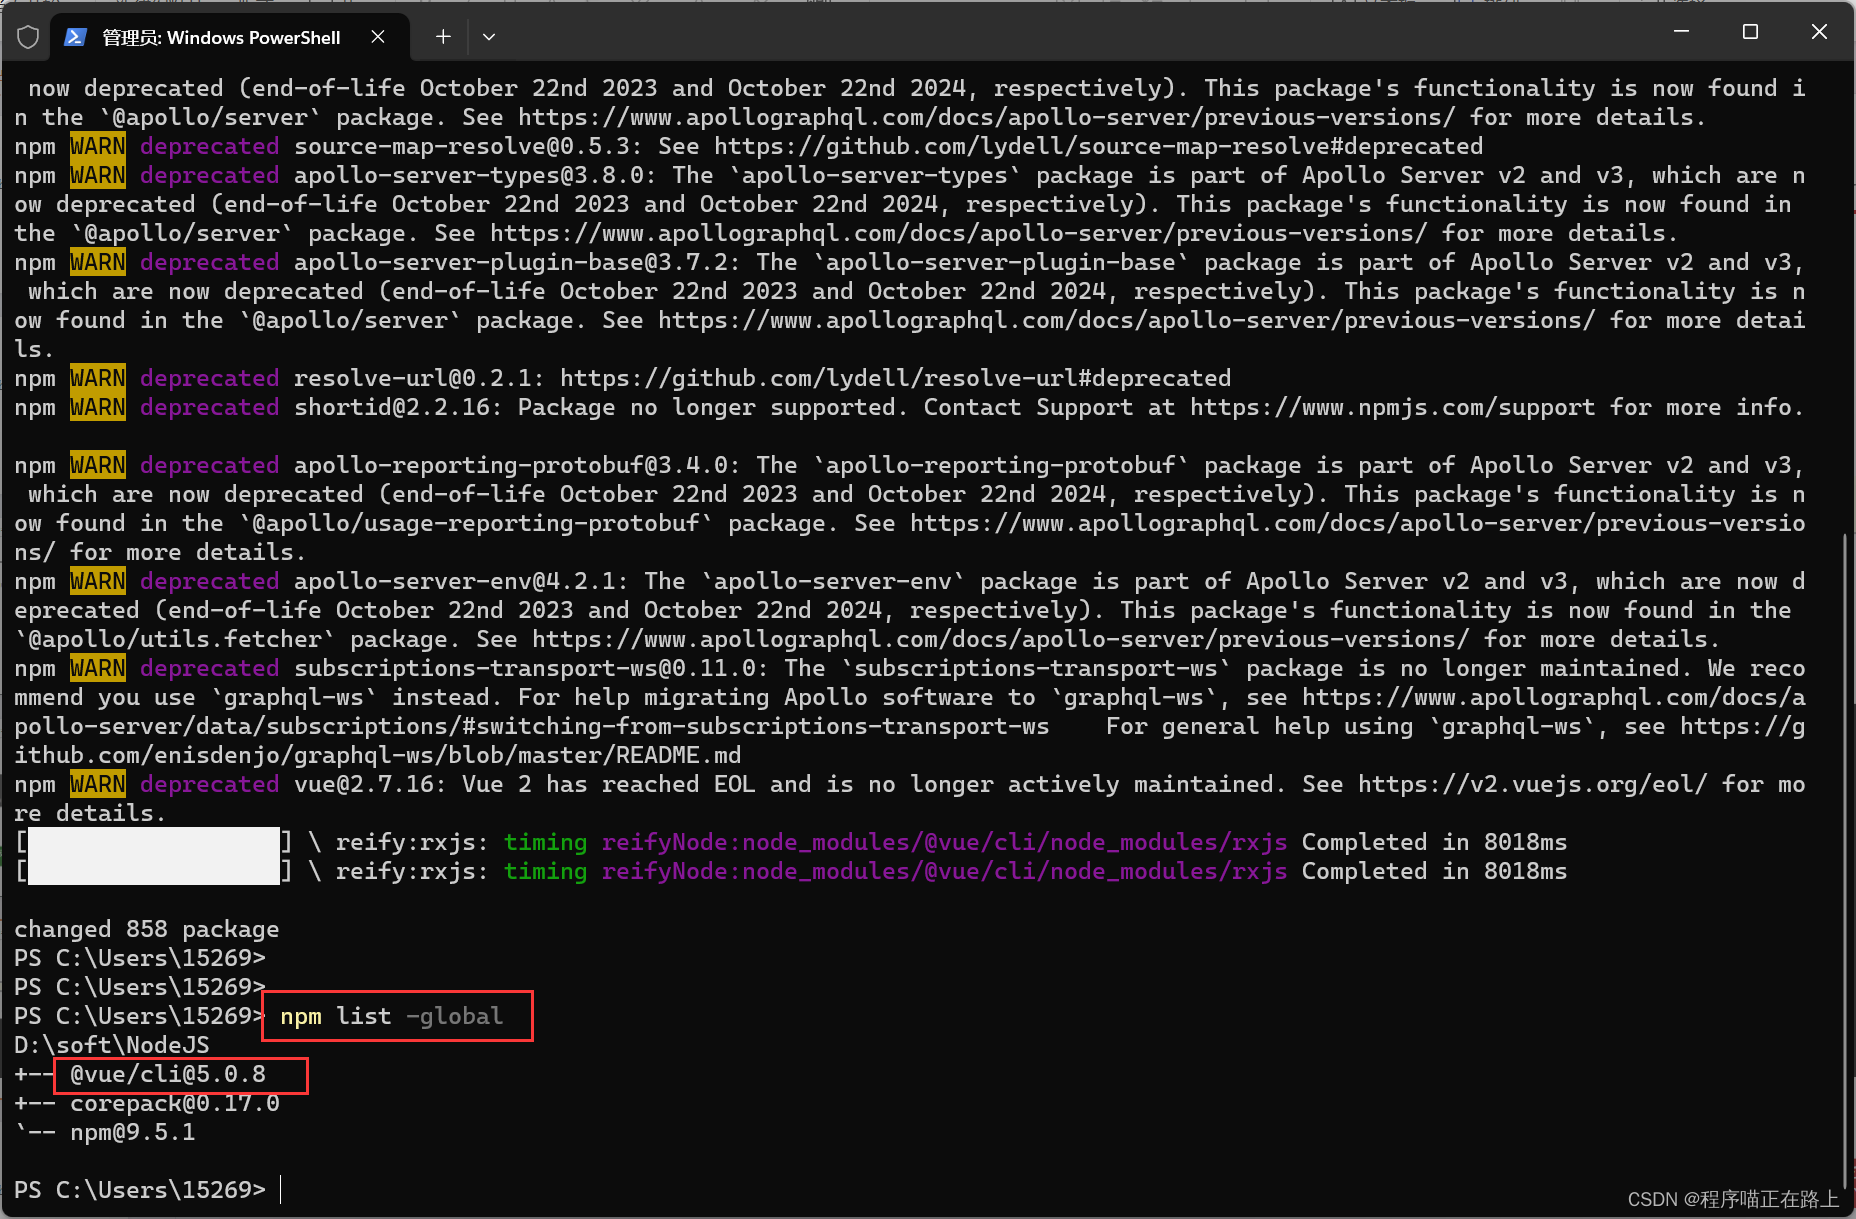Click the graphql-ws README.md link
Viewport: 1856px width, 1219px height.
click(x=910, y=741)
